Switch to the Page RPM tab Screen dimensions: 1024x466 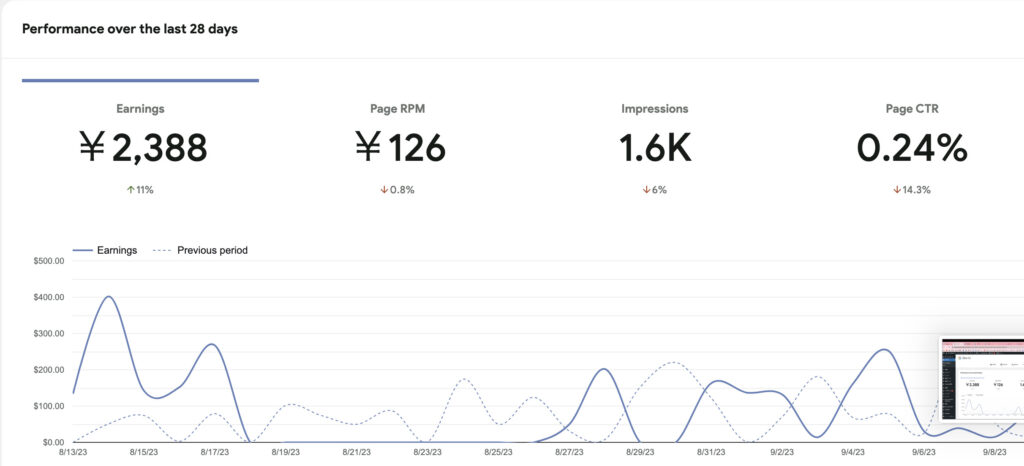point(399,109)
